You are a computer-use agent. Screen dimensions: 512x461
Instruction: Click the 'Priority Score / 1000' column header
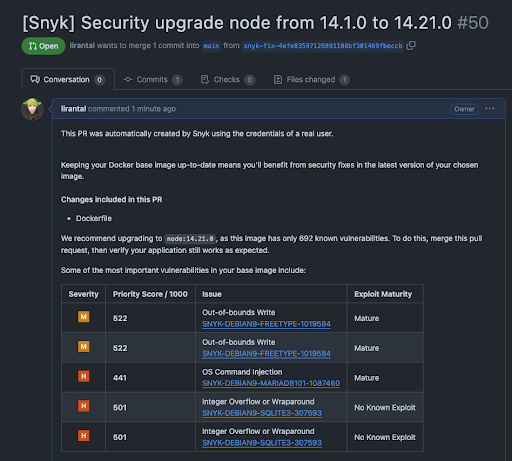[150, 294]
